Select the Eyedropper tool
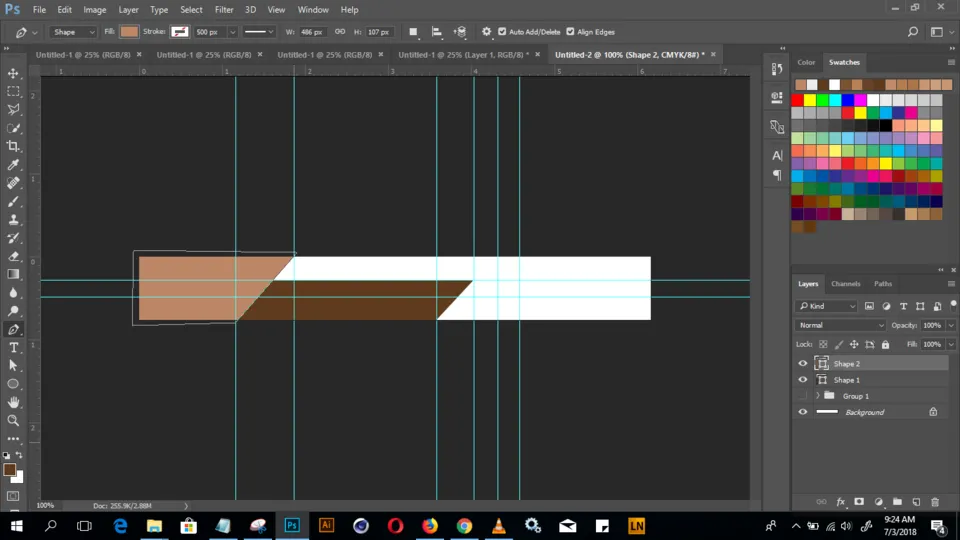The height and width of the screenshot is (540, 960). pos(13,165)
